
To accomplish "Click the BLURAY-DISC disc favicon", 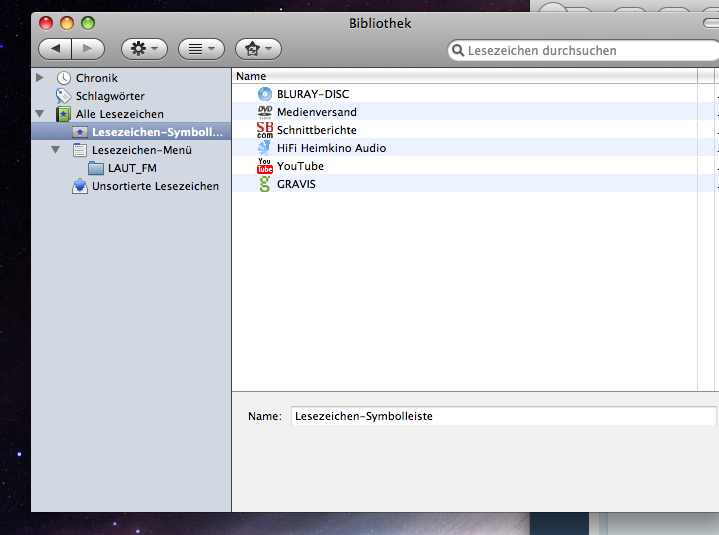I will (x=265, y=94).
